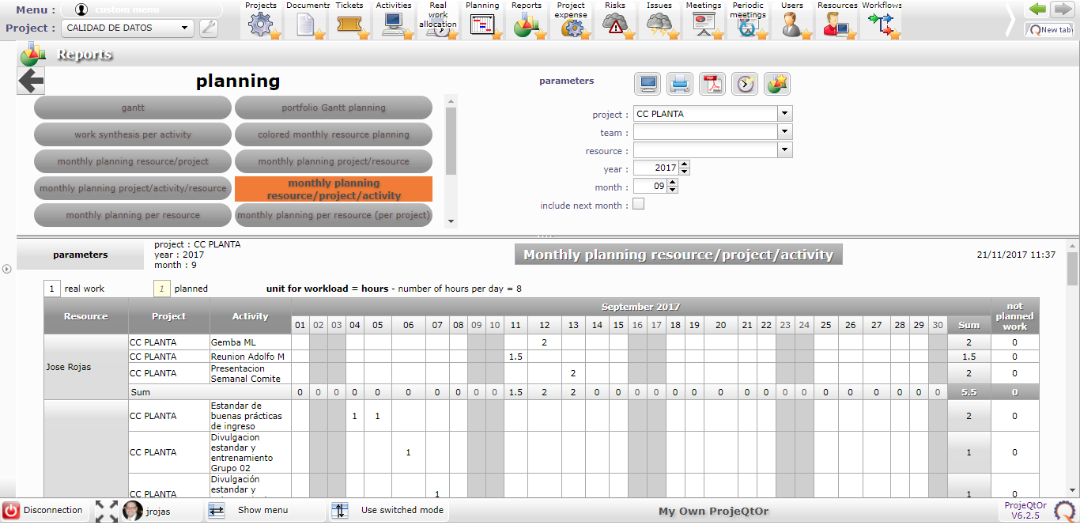Display report on screen with monitor icon
Image resolution: width=1080 pixels, height=523 pixels.
pos(648,84)
